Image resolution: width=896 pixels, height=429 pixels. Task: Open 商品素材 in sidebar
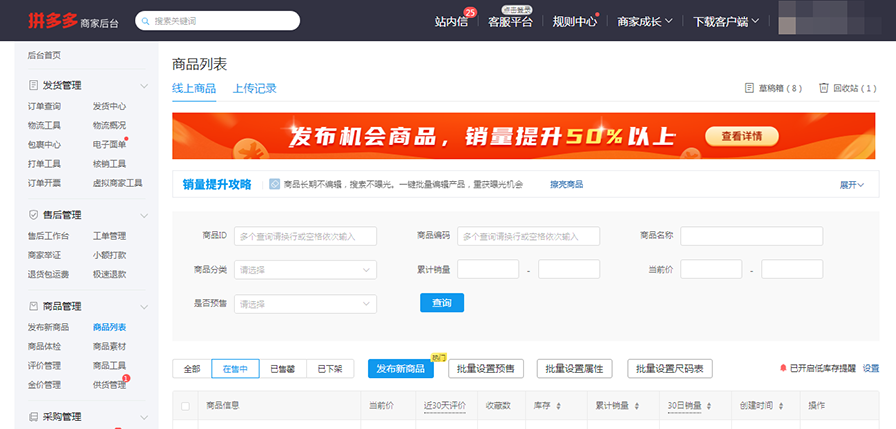(109, 346)
